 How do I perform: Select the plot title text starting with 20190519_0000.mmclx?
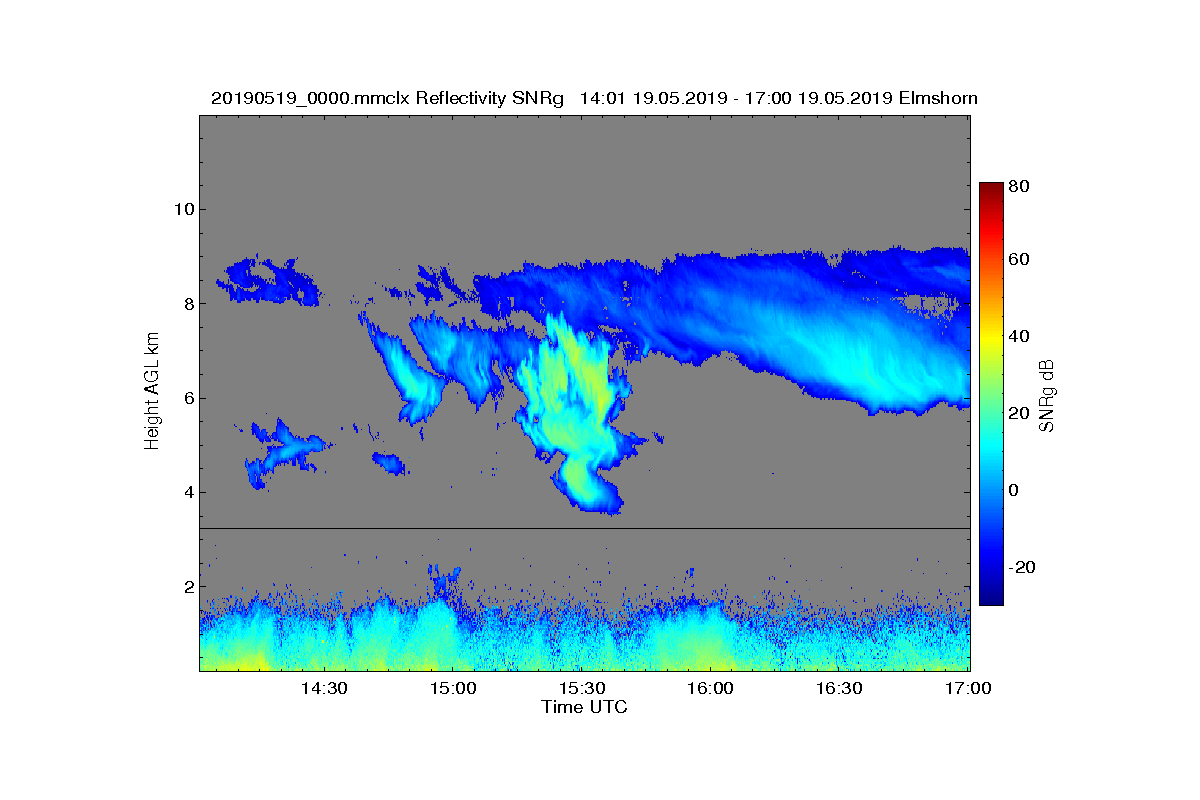[x=594, y=98]
